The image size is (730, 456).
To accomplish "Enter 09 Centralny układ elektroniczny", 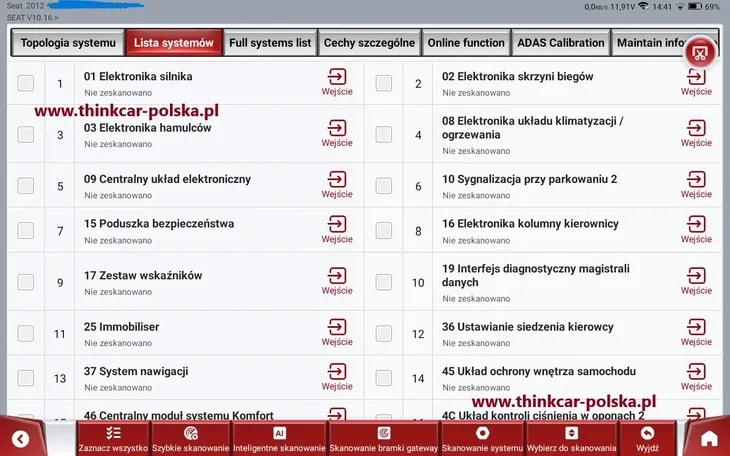I will click(337, 185).
